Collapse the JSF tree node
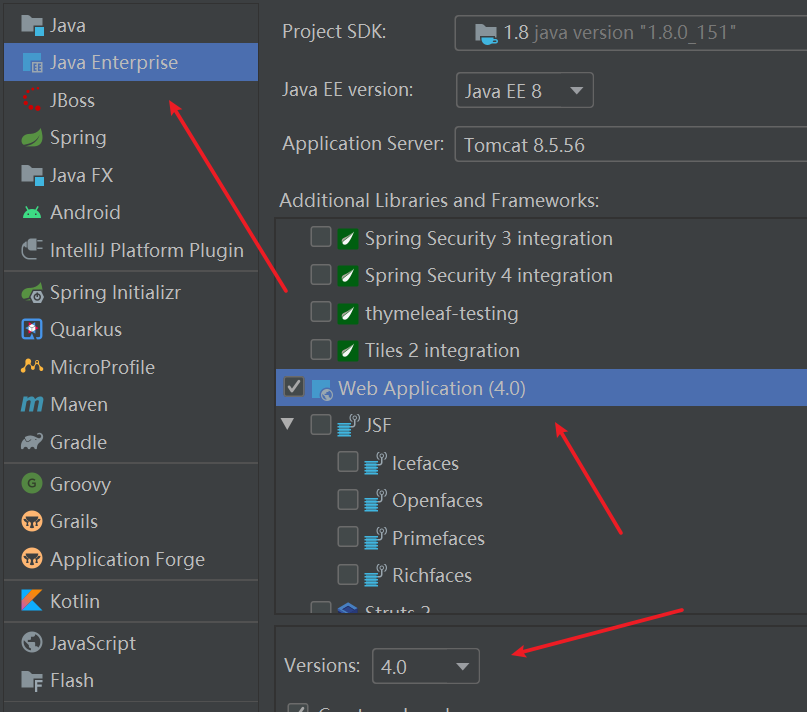The image size is (807, 712). (288, 424)
